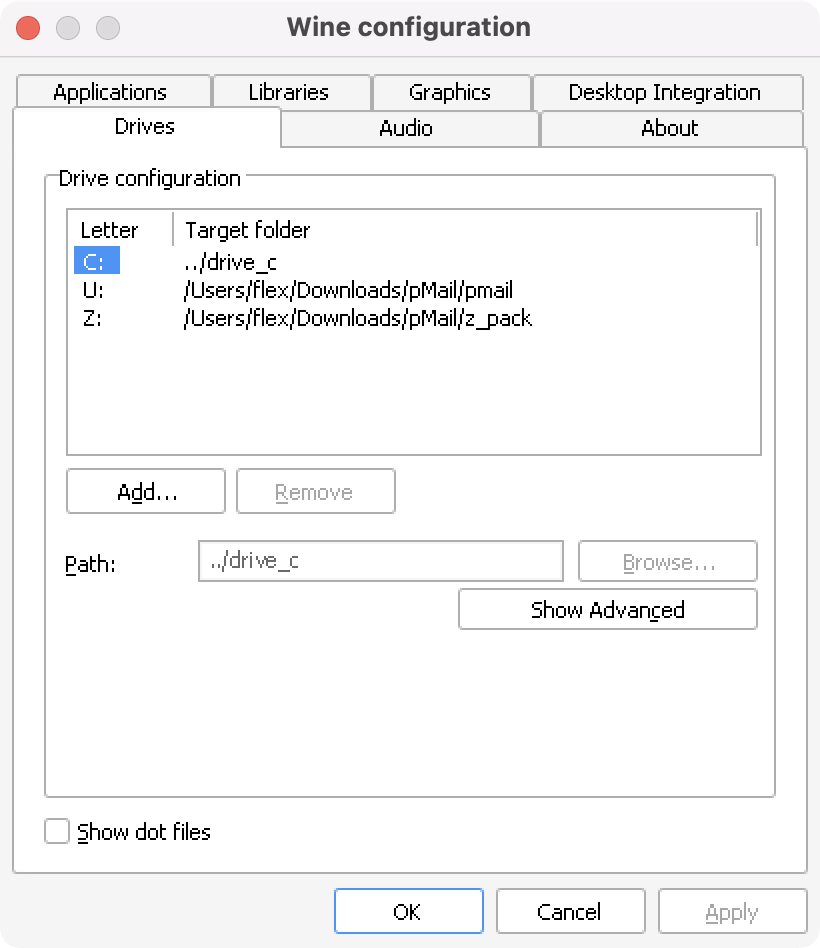Click the z_pack target folder path
This screenshot has height=948, width=820.
358,319
